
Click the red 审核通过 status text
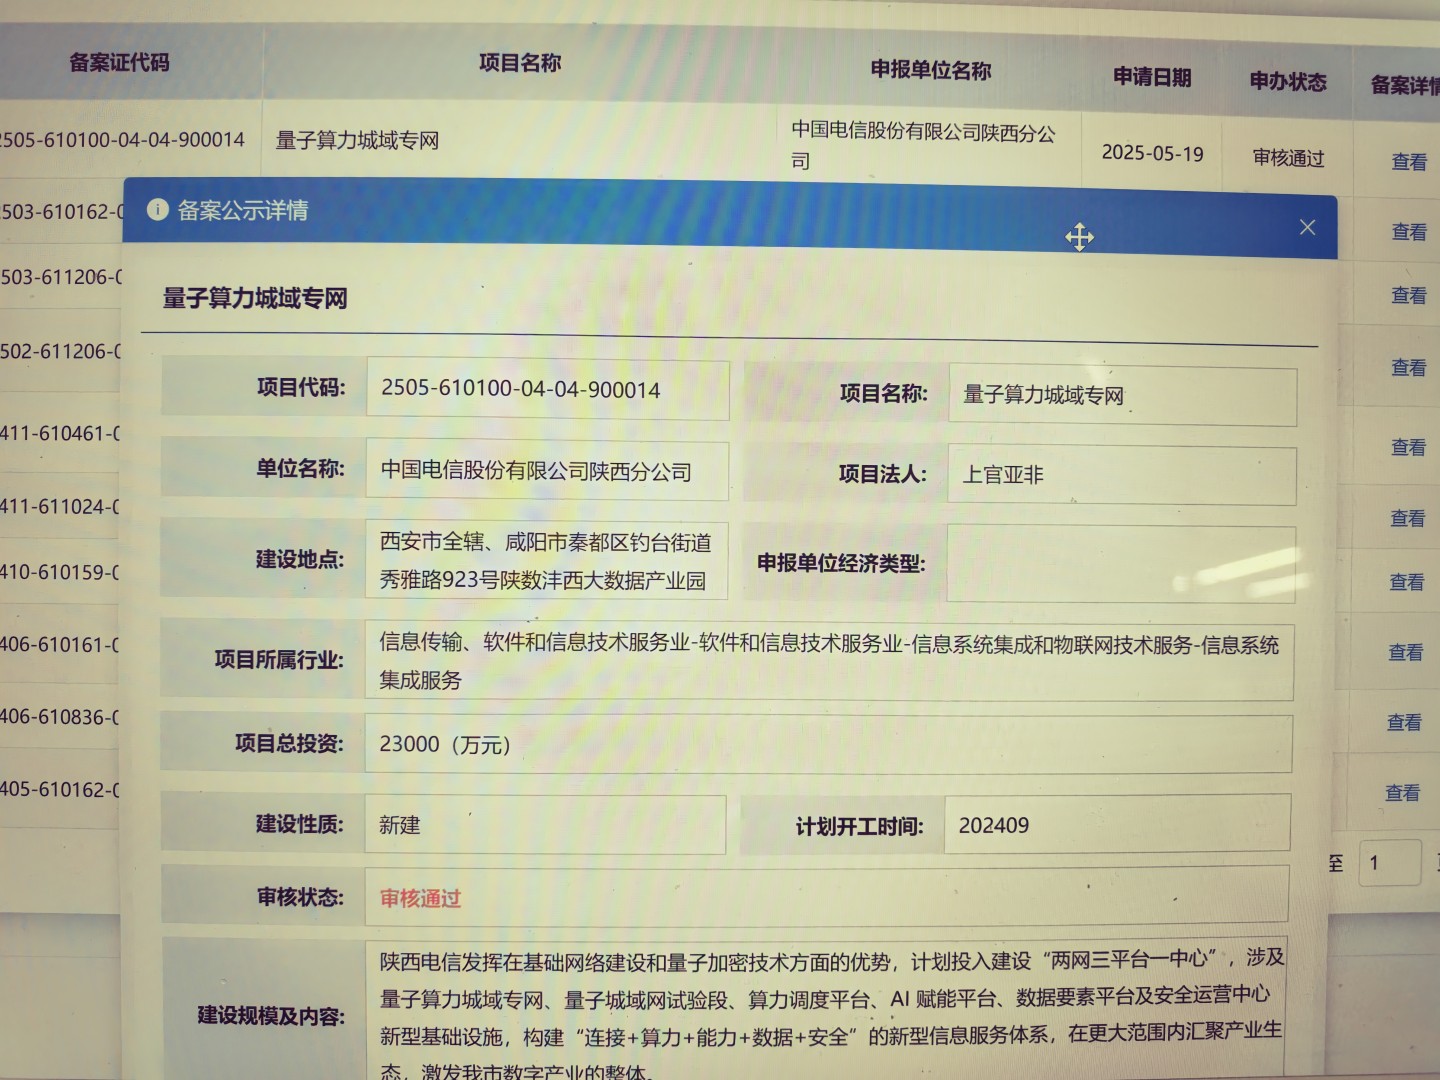pyautogui.click(x=420, y=898)
